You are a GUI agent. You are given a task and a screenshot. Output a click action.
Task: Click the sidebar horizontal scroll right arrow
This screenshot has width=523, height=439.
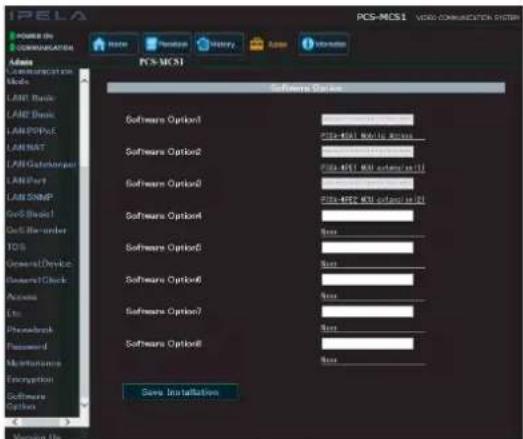click(67, 422)
